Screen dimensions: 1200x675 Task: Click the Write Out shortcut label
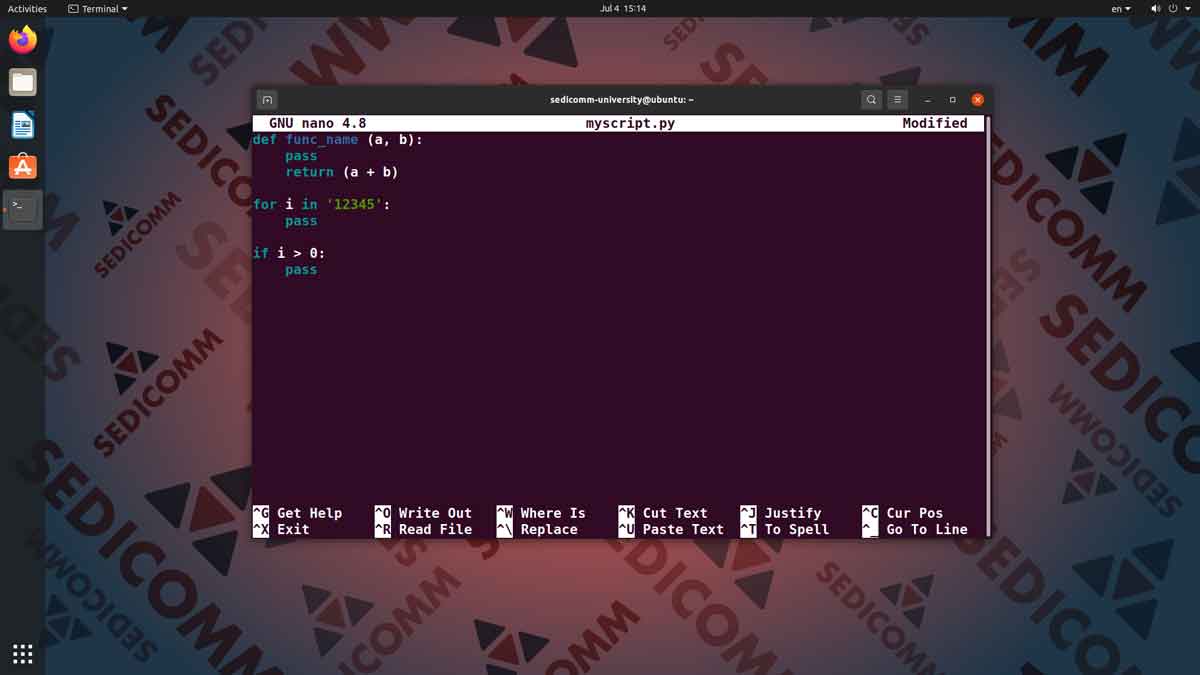434,513
